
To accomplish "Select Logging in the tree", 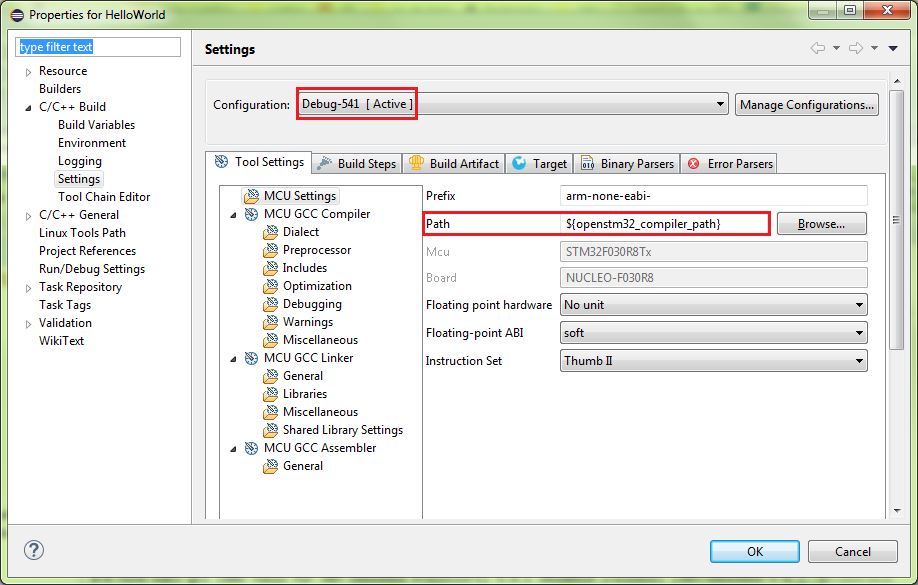I will (80, 161).
